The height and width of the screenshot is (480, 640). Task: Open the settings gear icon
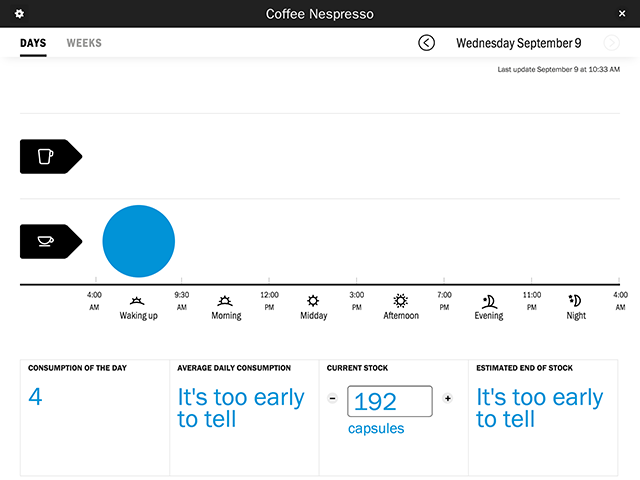tap(19, 13)
